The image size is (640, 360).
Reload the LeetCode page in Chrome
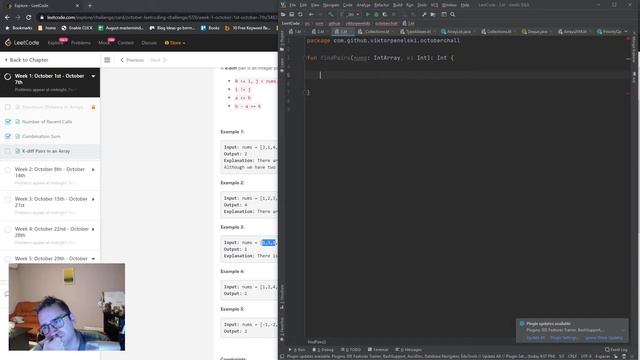[28, 18]
